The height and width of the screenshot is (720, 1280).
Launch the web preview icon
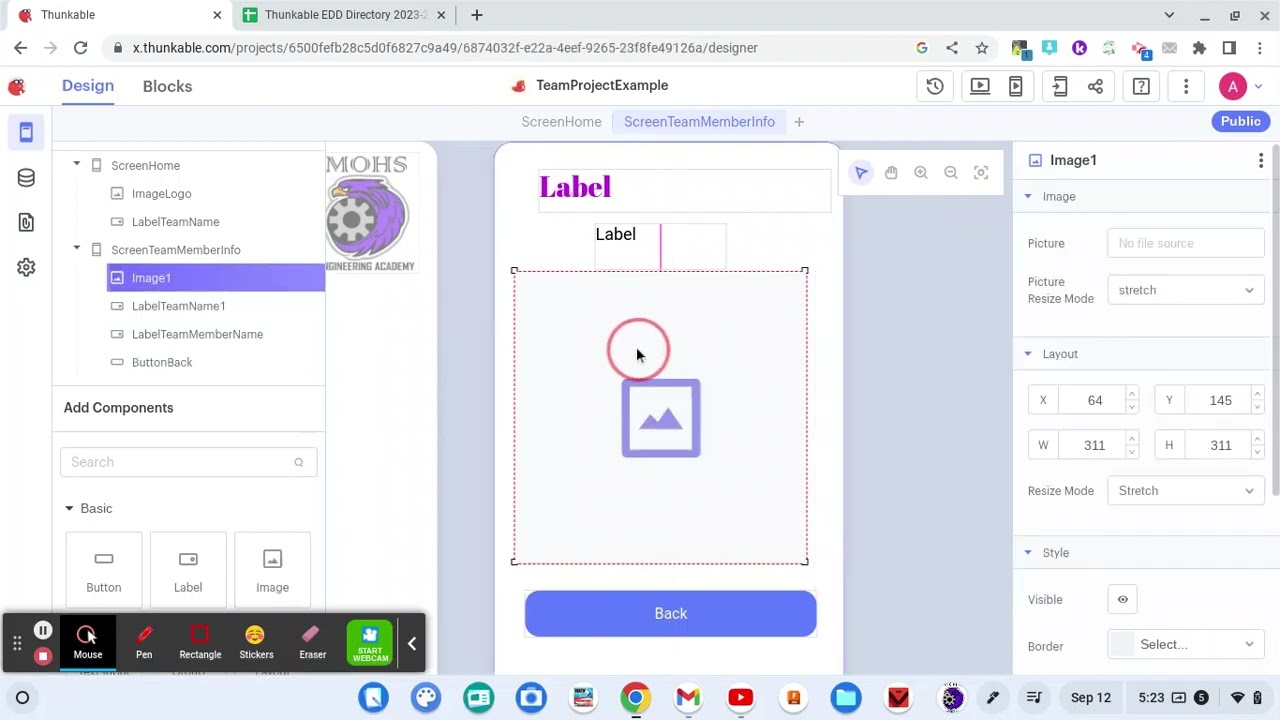point(980,86)
